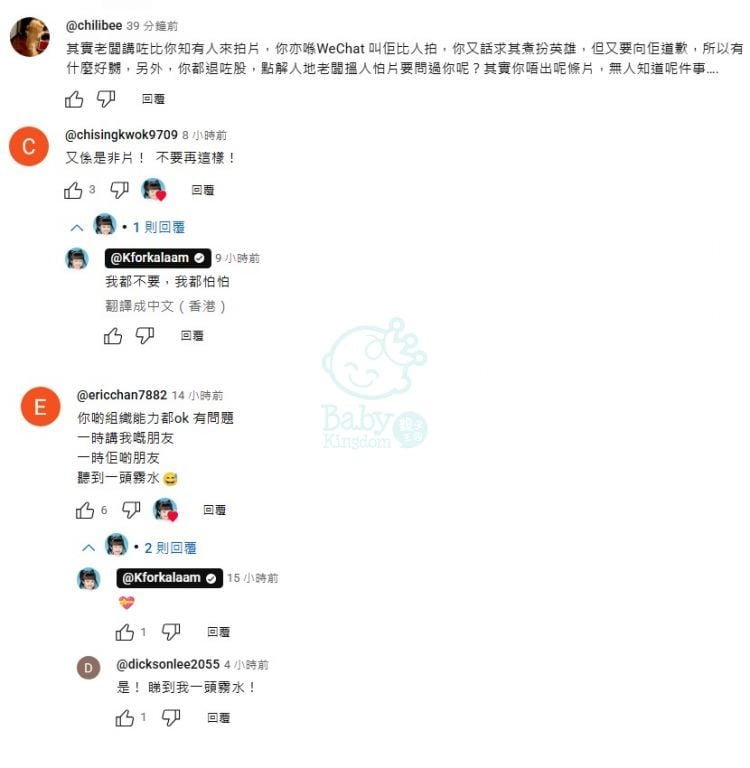Like @Kforkalaam's heart emoji reply
This screenshot has height=768, width=750.
click(124, 632)
